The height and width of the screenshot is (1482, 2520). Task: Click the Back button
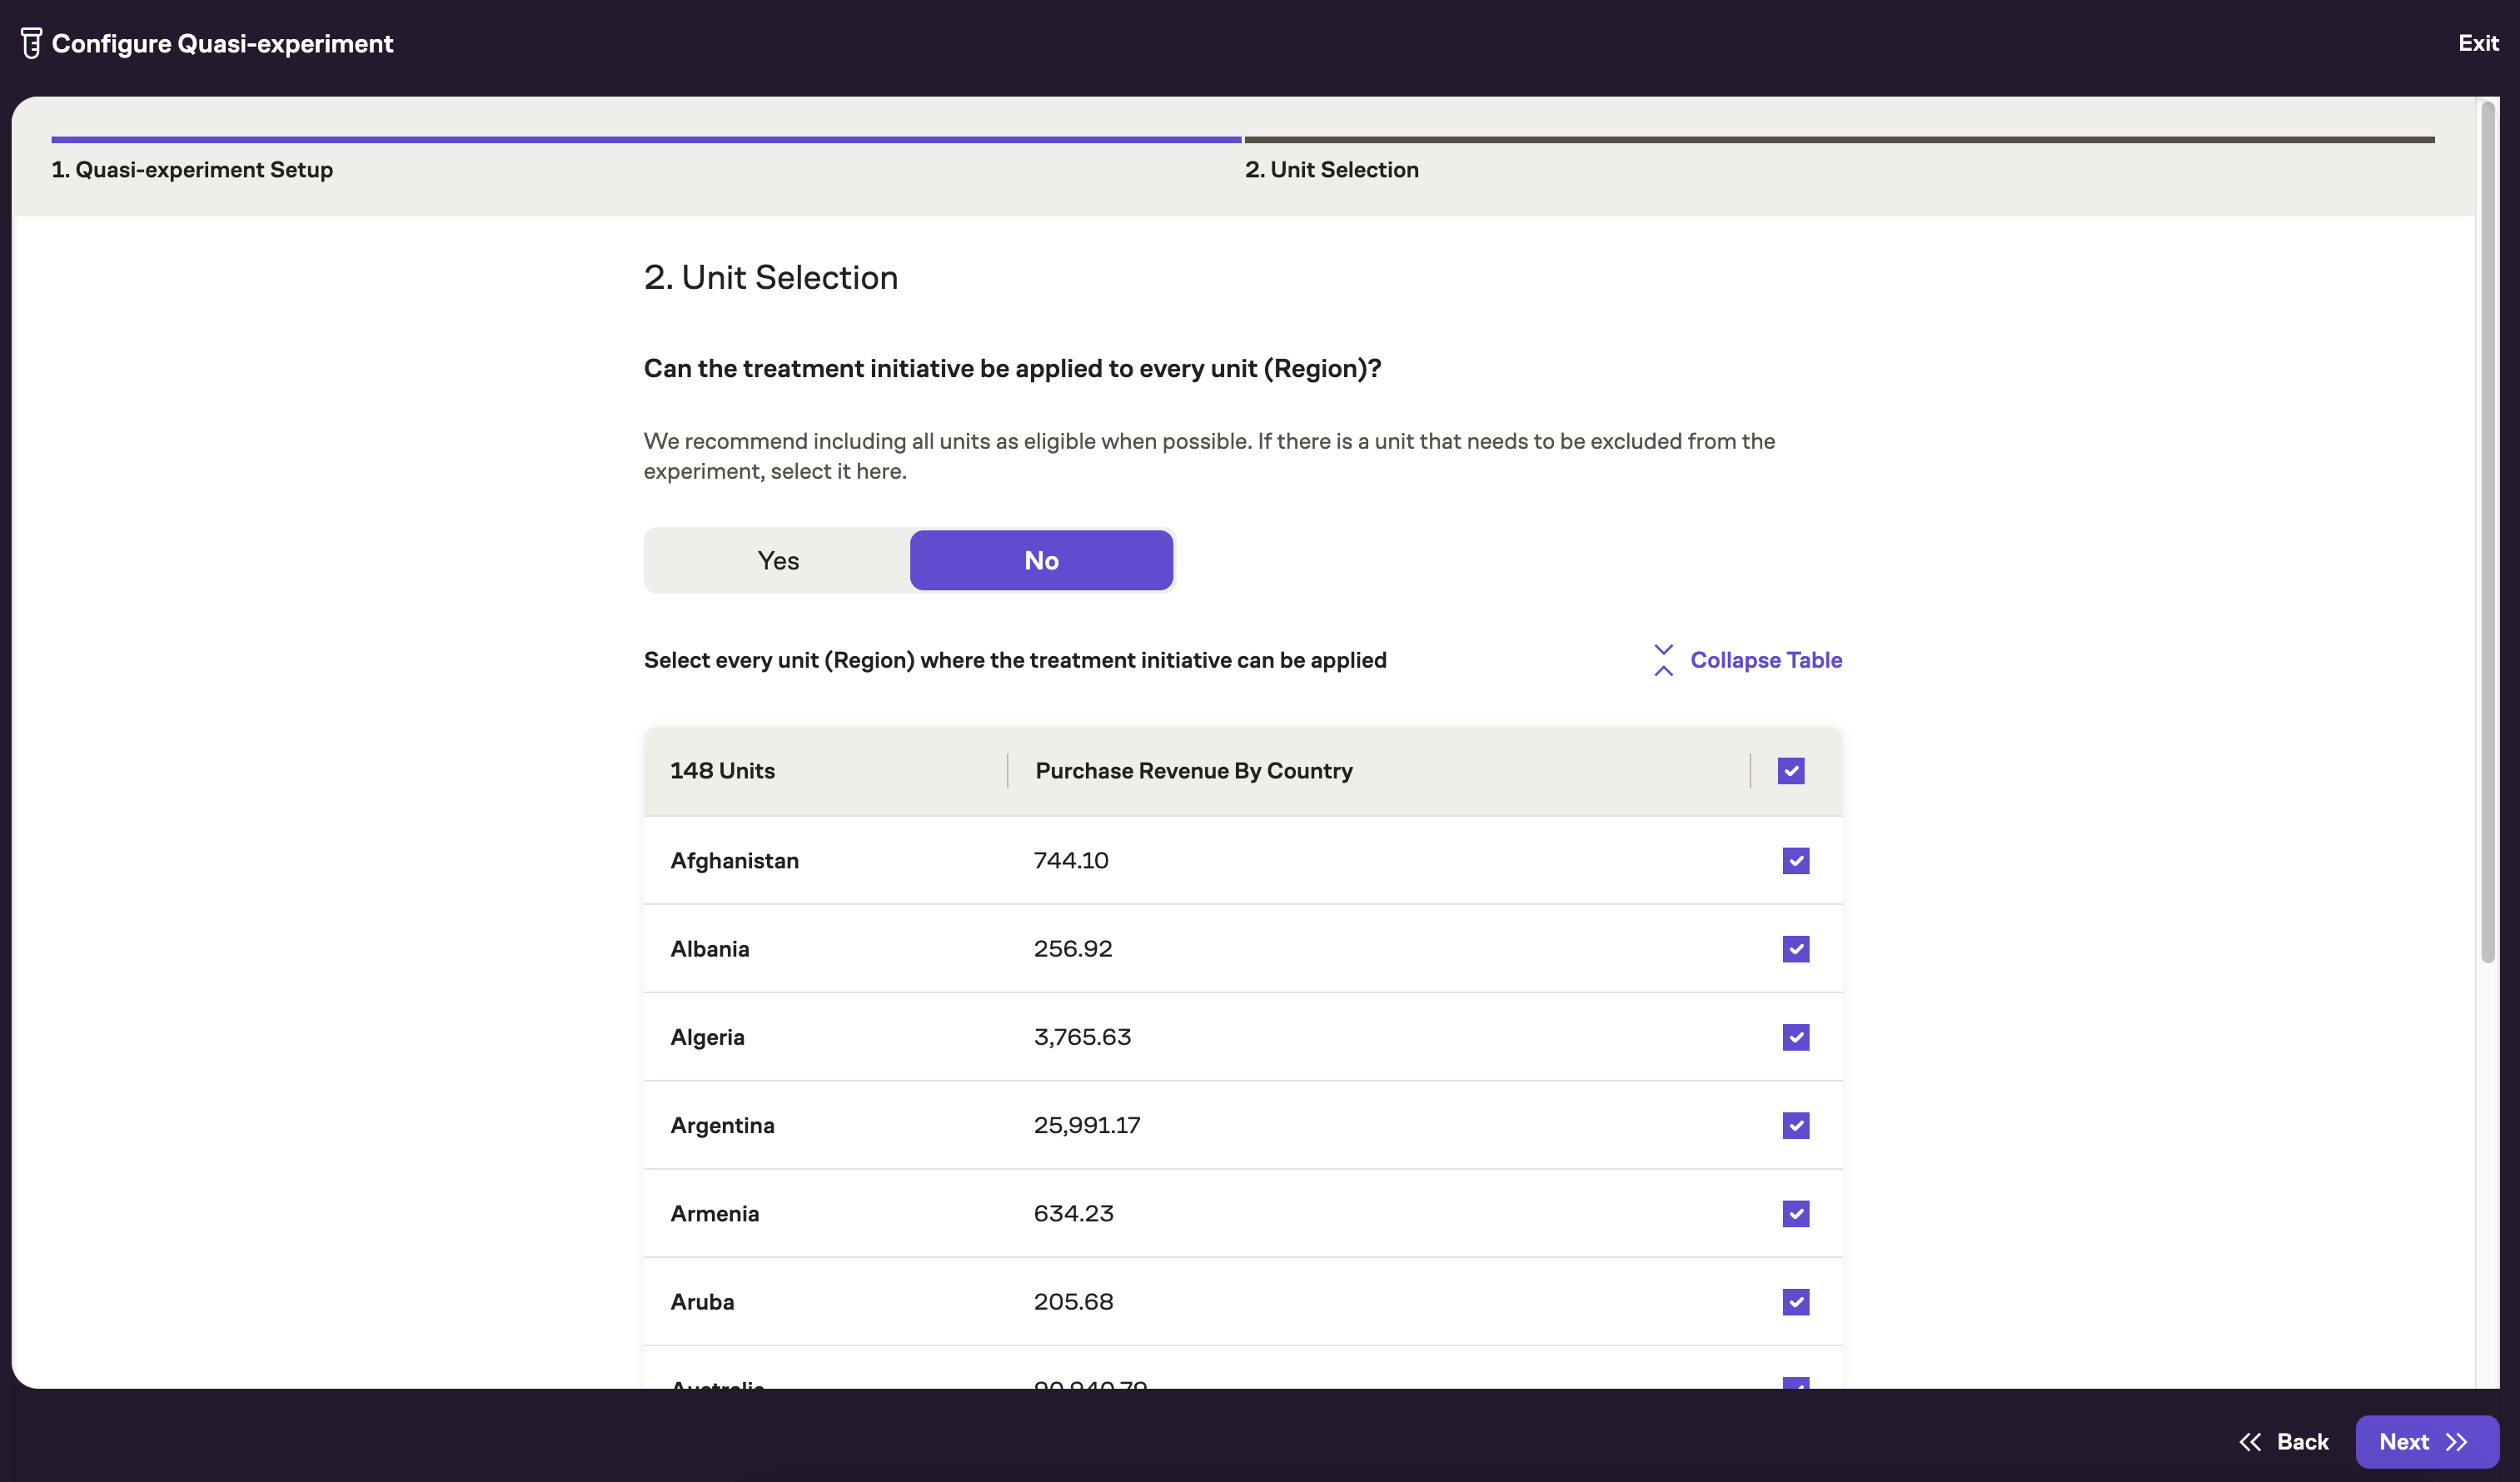2301,1442
